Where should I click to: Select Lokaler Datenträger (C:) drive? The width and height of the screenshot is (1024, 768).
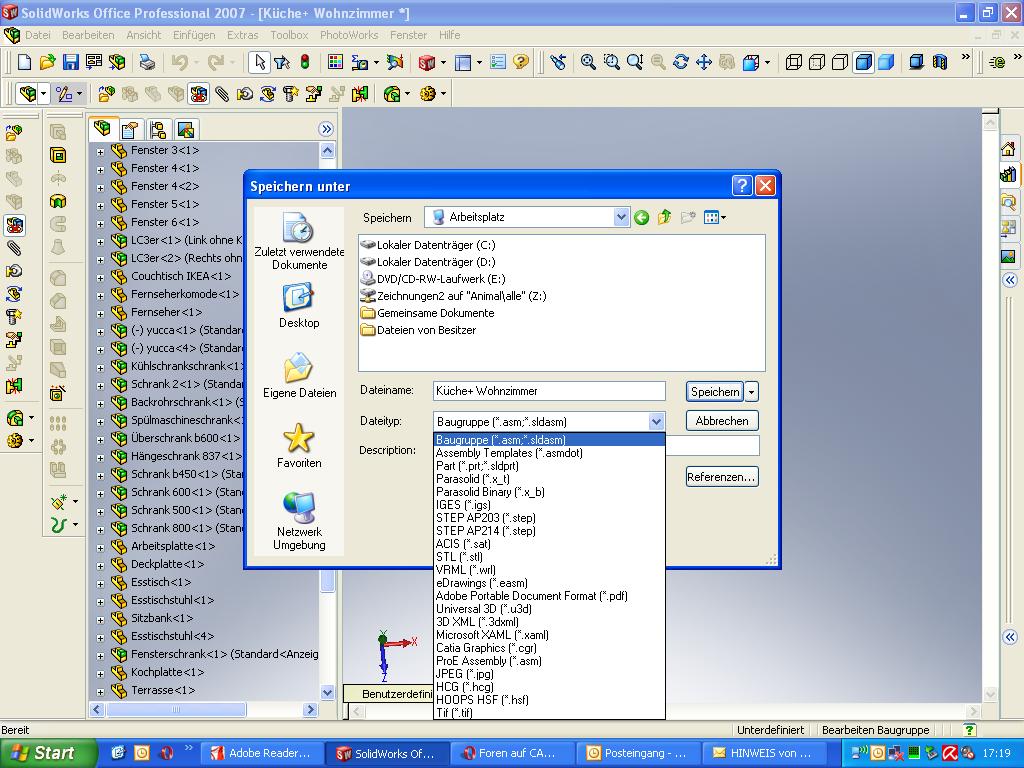point(428,245)
